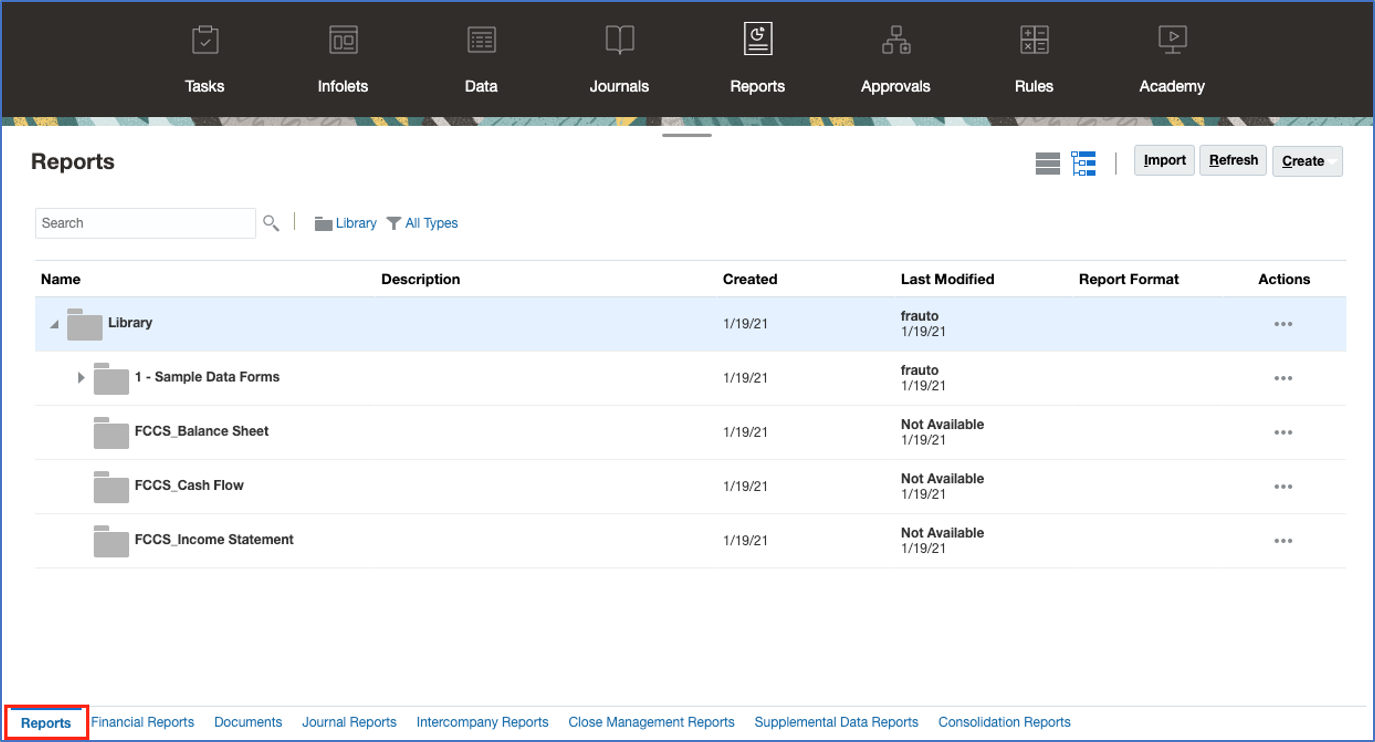Switch to tree hierarchy view
This screenshot has width=1375, height=742.
point(1083,163)
